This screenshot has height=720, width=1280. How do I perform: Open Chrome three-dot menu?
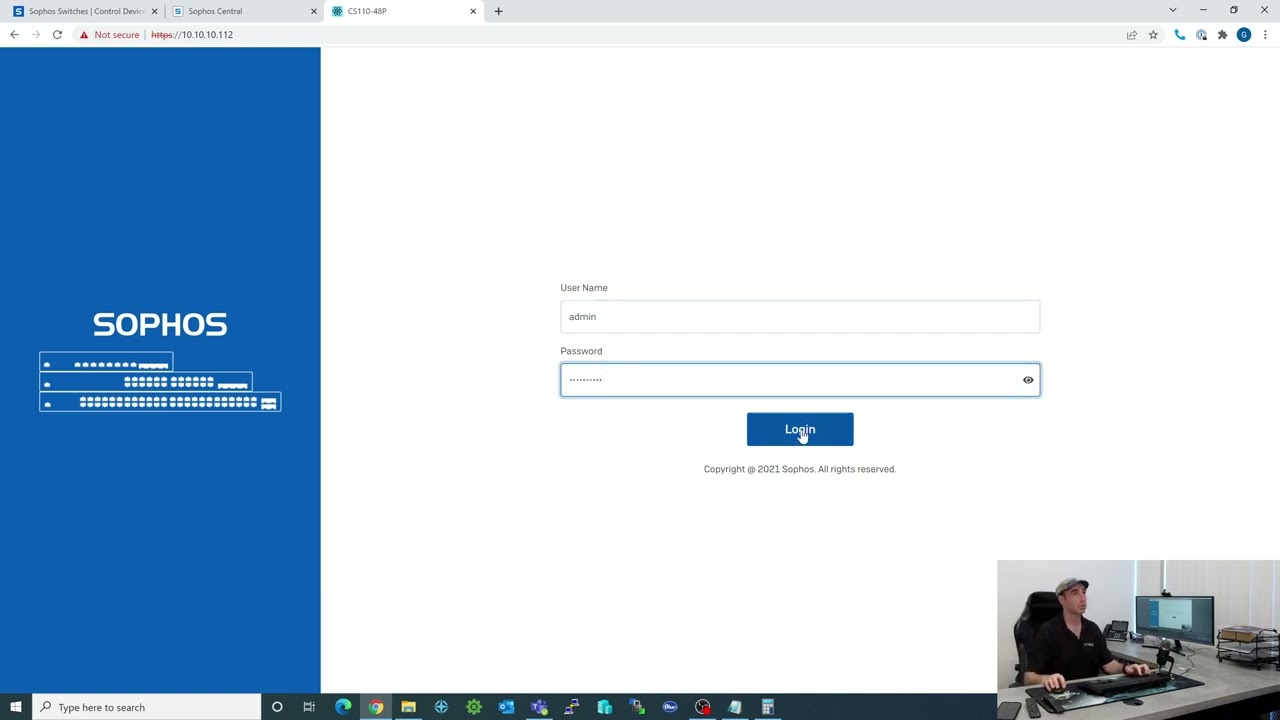point(1265,35)
